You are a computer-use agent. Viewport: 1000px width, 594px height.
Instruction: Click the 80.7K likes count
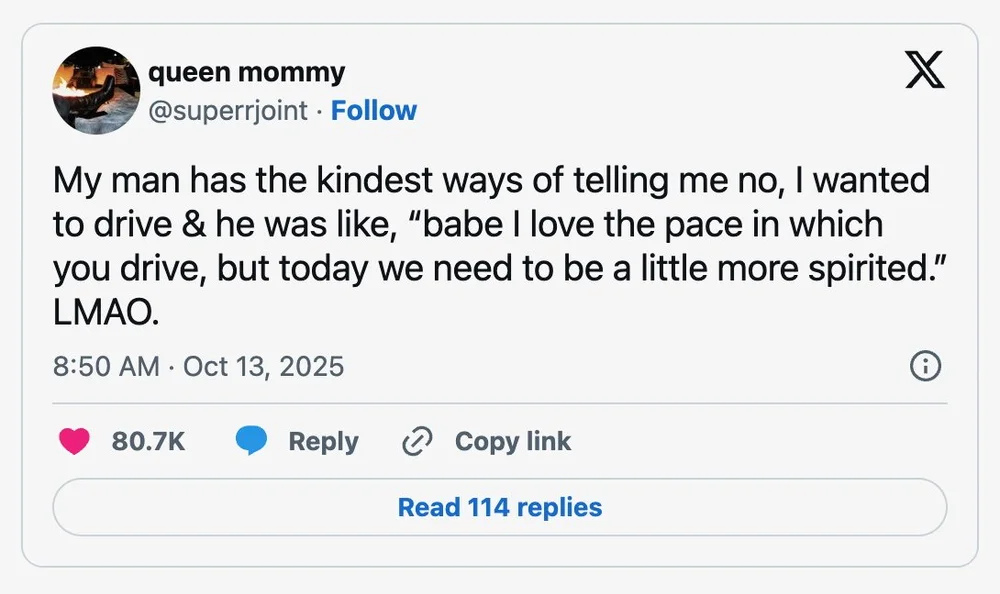pyautogui.click(x=148, y=441)
